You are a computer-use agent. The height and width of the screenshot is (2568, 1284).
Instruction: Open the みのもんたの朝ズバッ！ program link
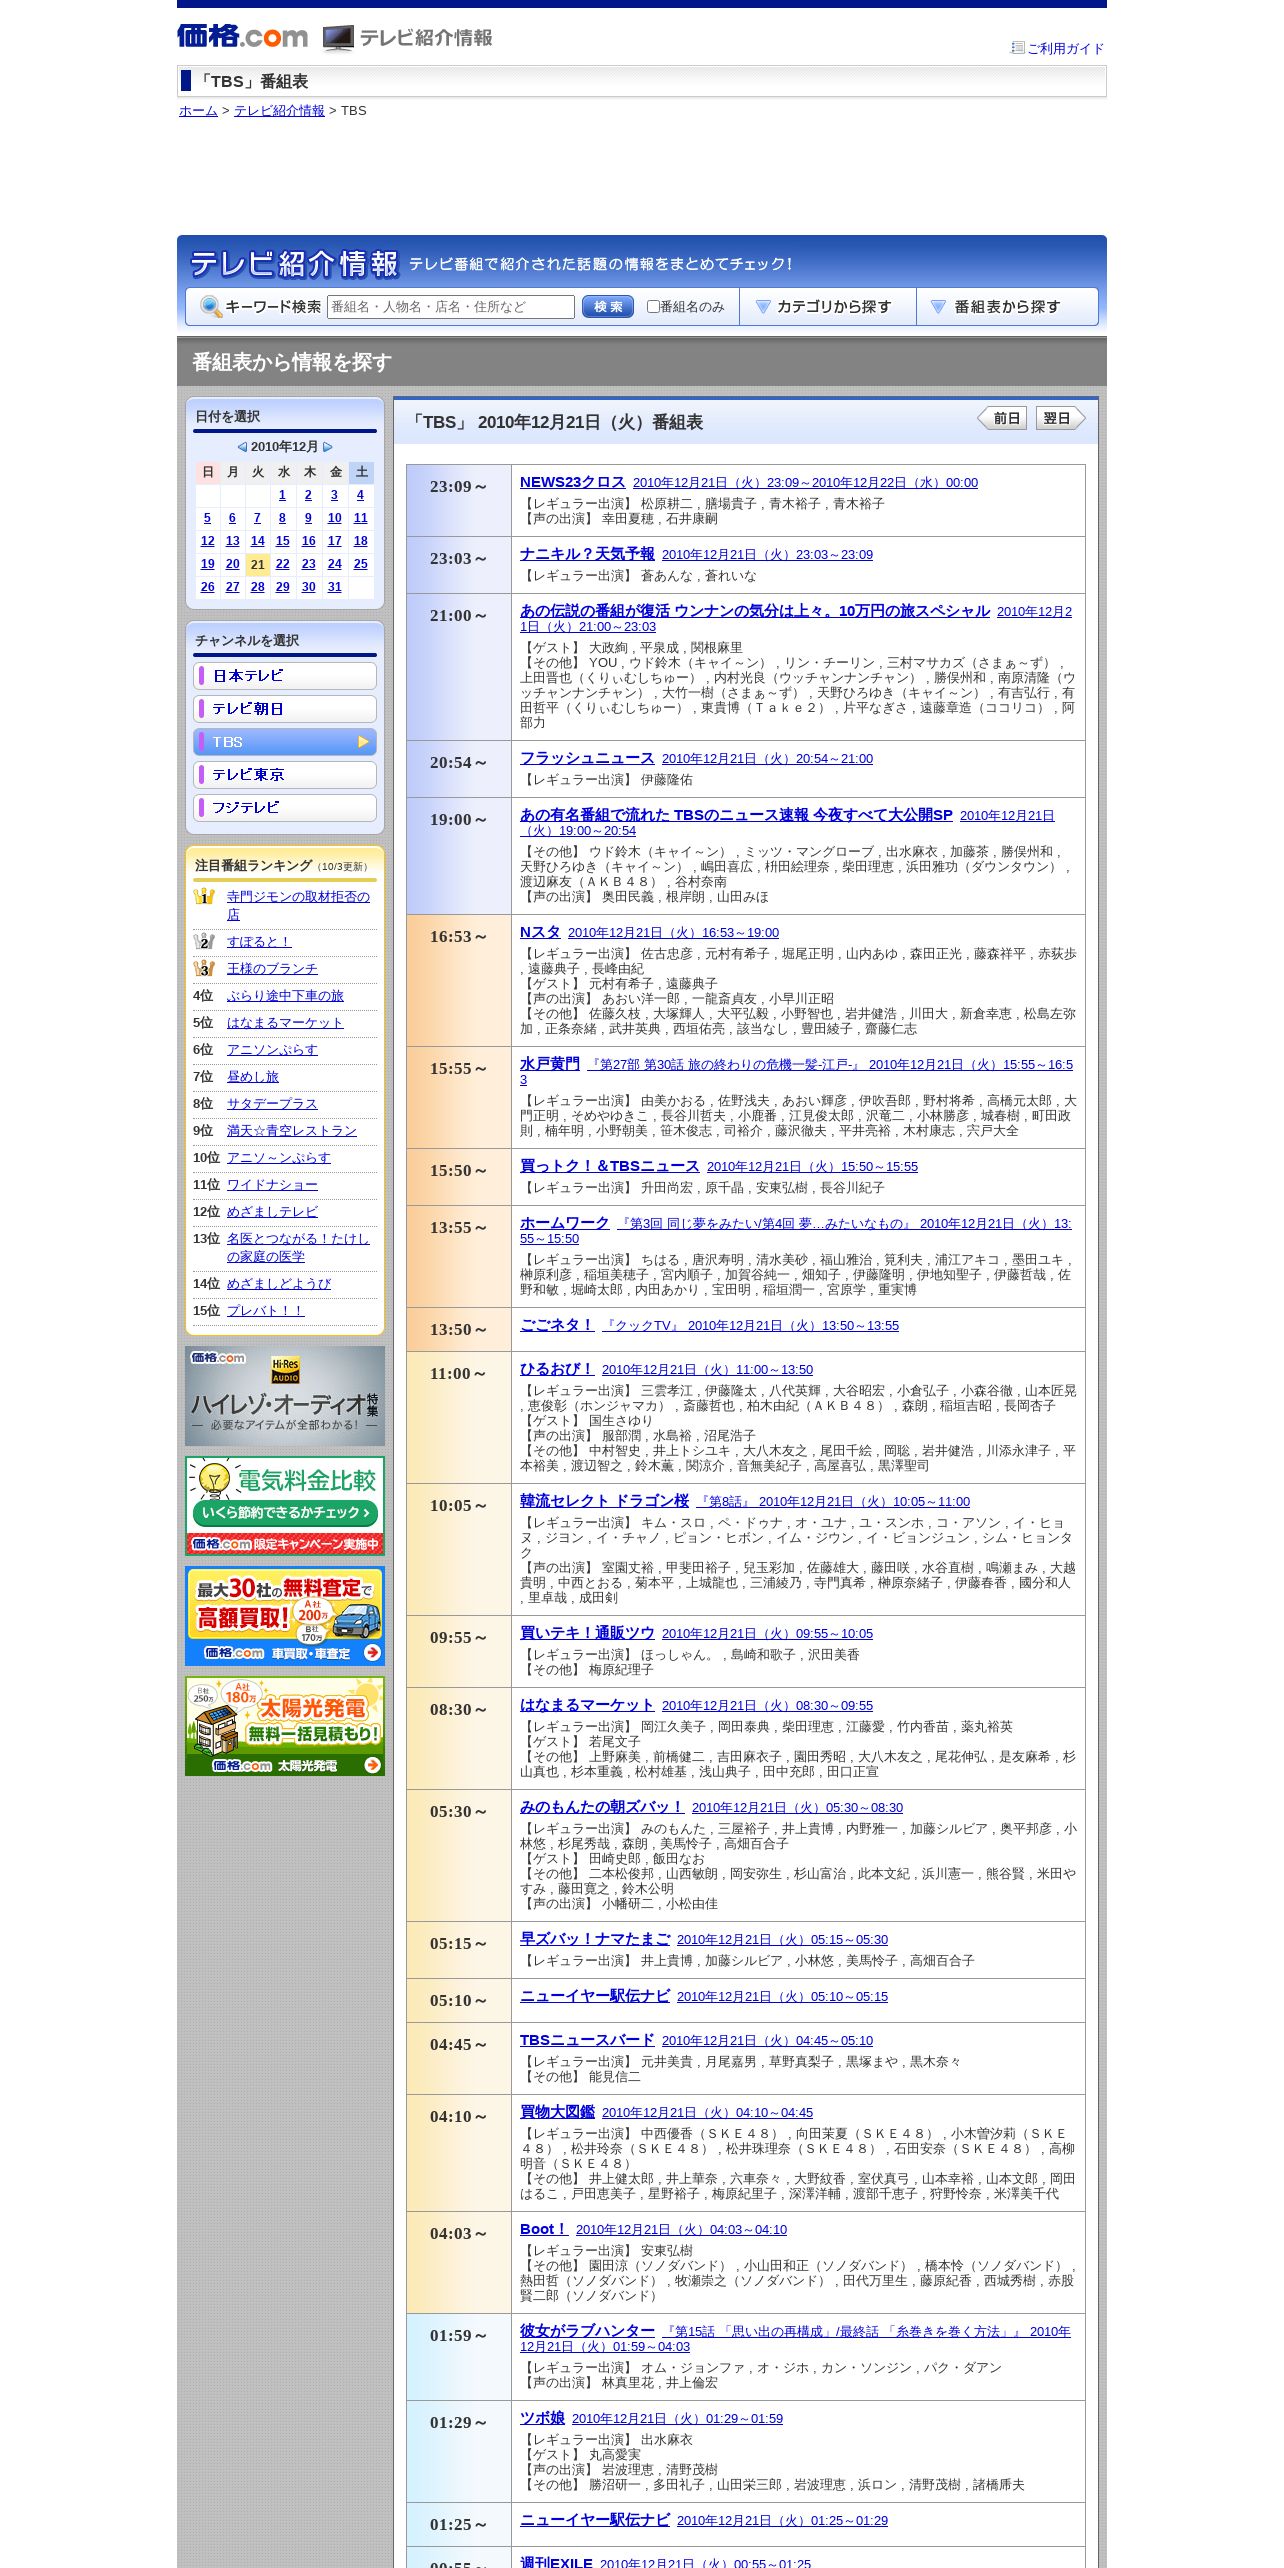point(602,1807)
